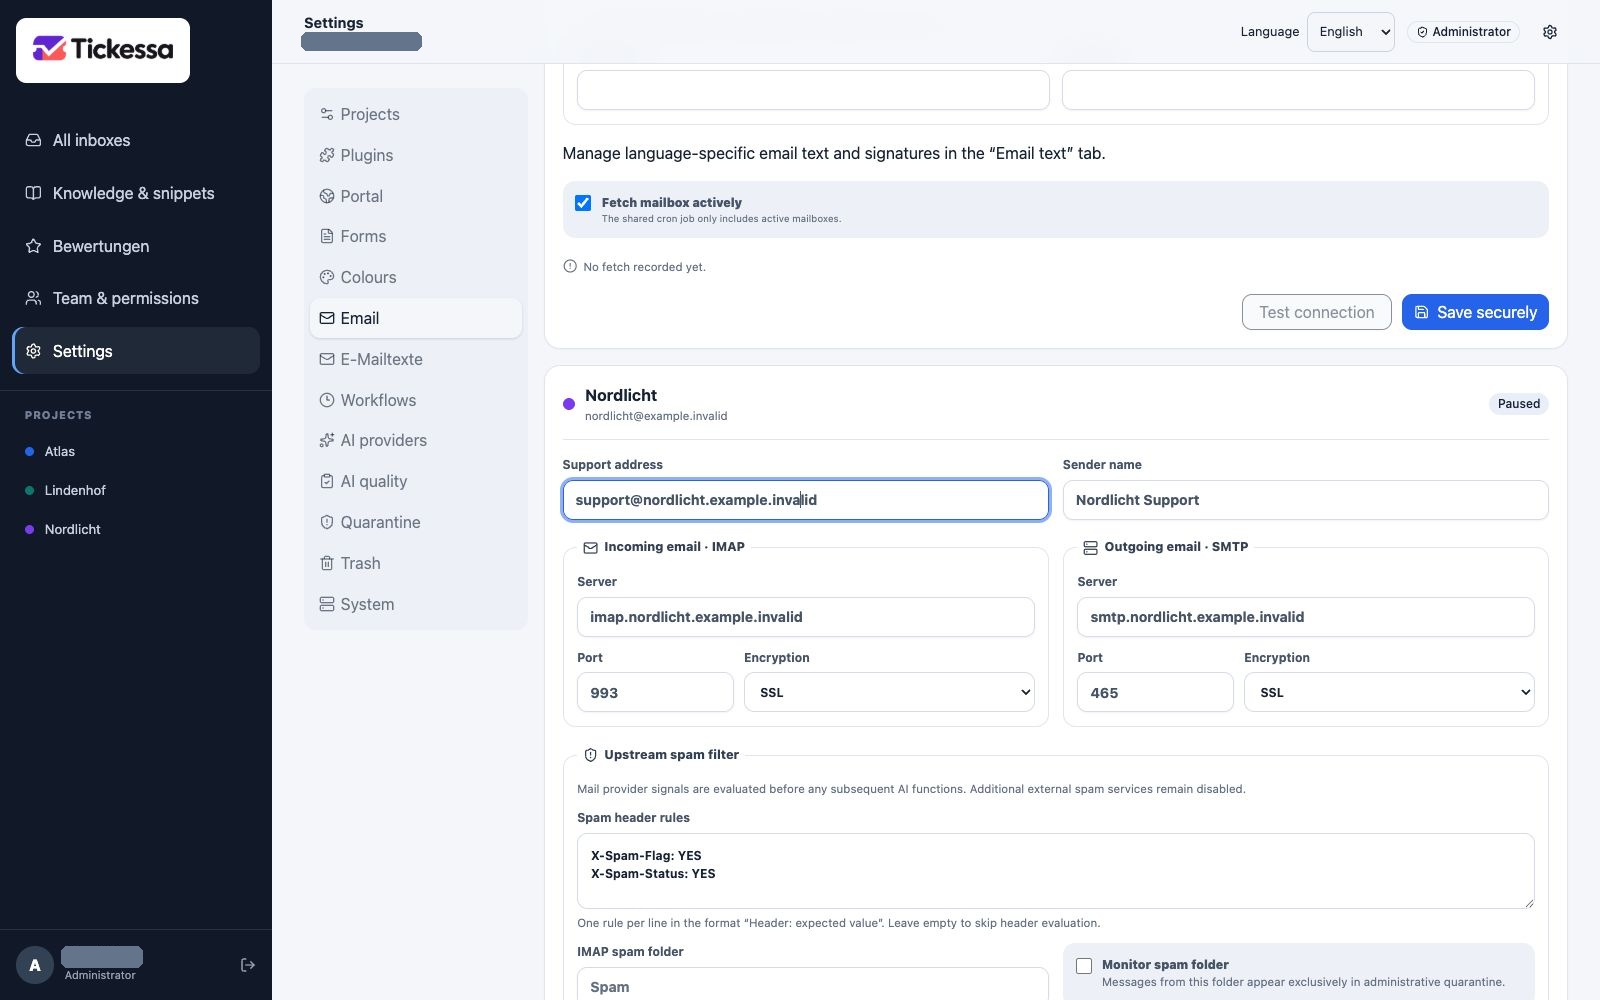
Task: Click the purple Nordlicht mailbox color dot
Action: pyautogui.click(x=569, y=404)
